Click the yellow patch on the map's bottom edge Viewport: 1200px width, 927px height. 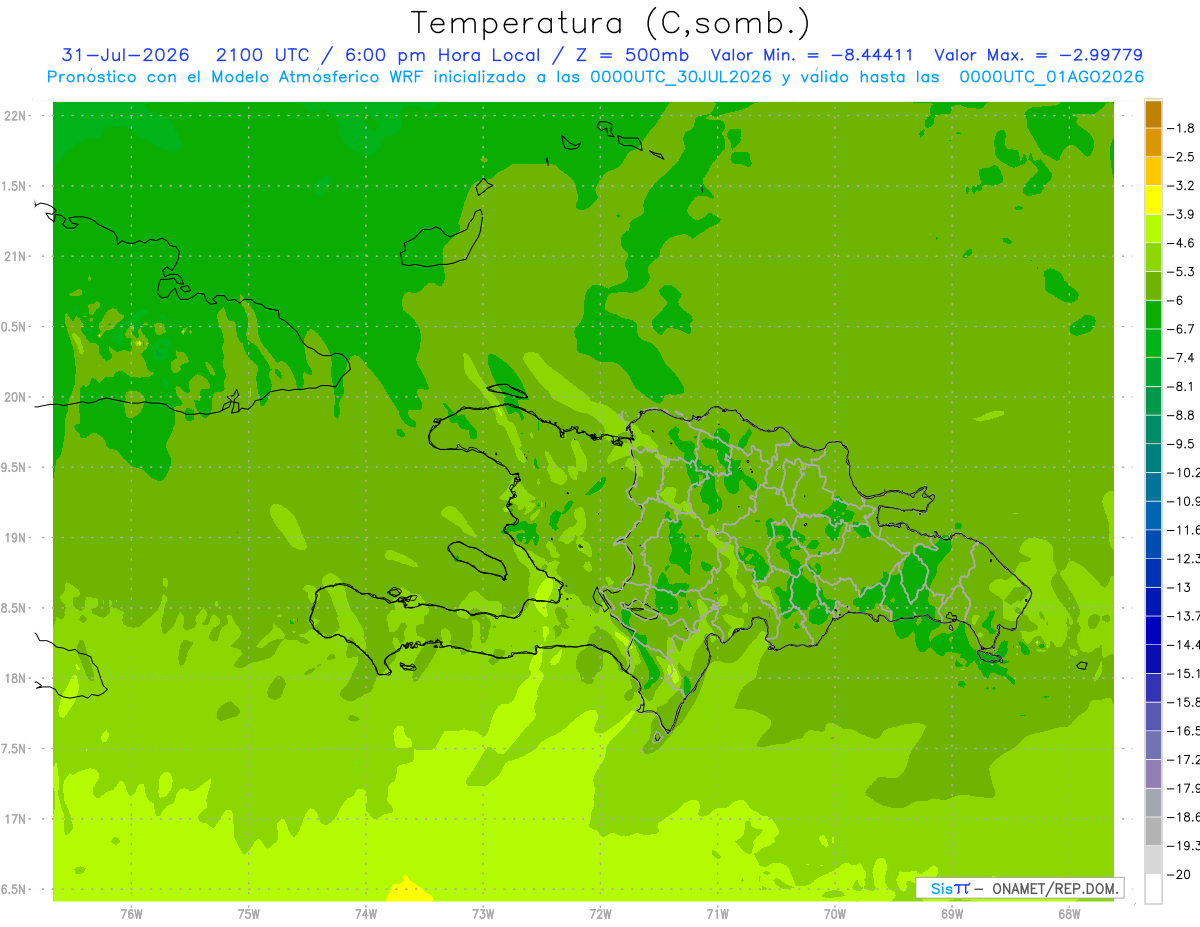pos(406,889)
